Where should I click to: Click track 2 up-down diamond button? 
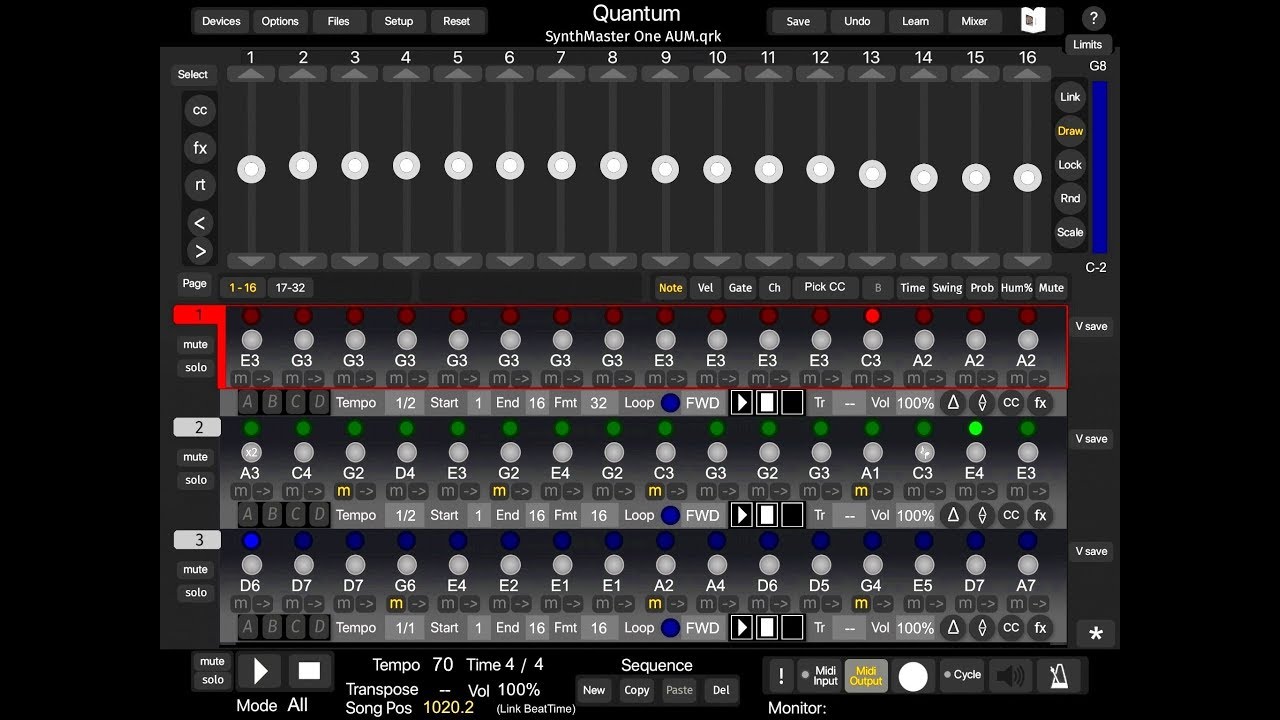coord(982,515)
